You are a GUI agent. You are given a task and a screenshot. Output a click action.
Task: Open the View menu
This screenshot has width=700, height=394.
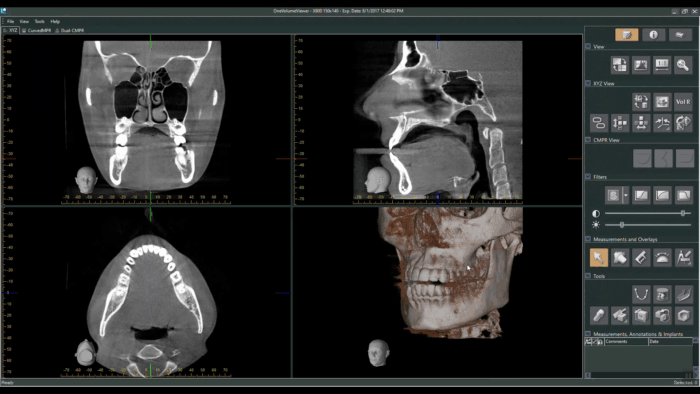coord(24,21)
